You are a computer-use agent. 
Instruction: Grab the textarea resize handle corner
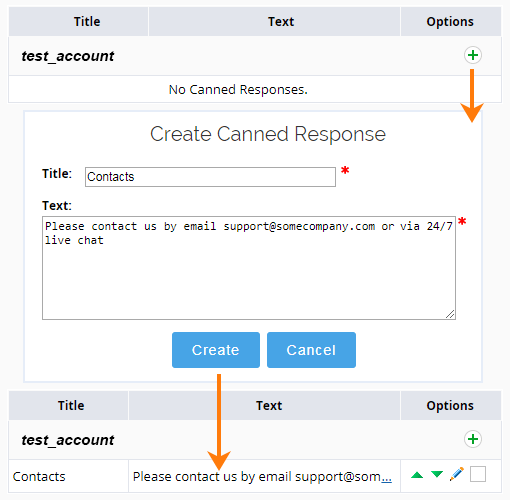pos(450,314)
